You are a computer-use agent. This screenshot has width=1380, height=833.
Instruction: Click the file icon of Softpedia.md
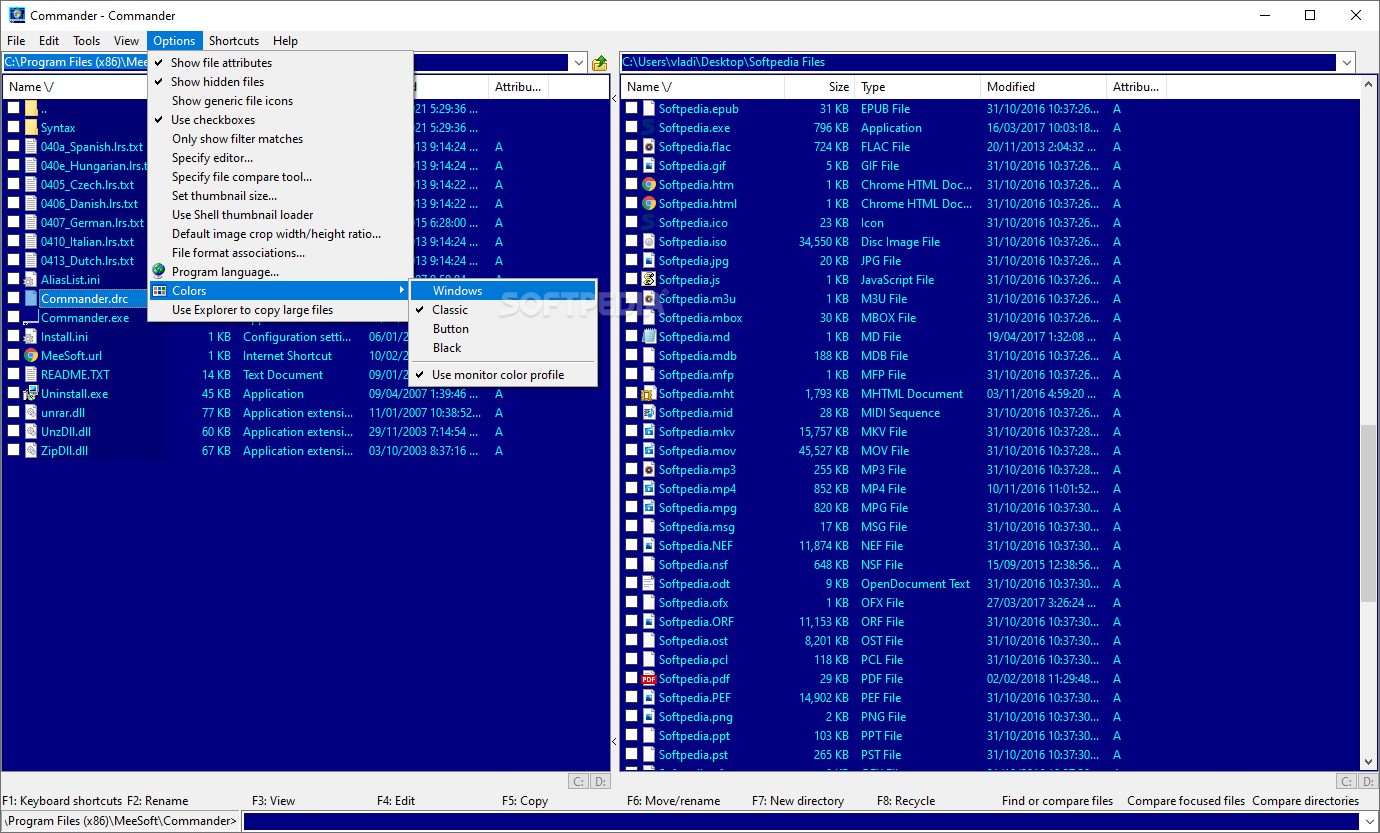click(x=649, y=337)
